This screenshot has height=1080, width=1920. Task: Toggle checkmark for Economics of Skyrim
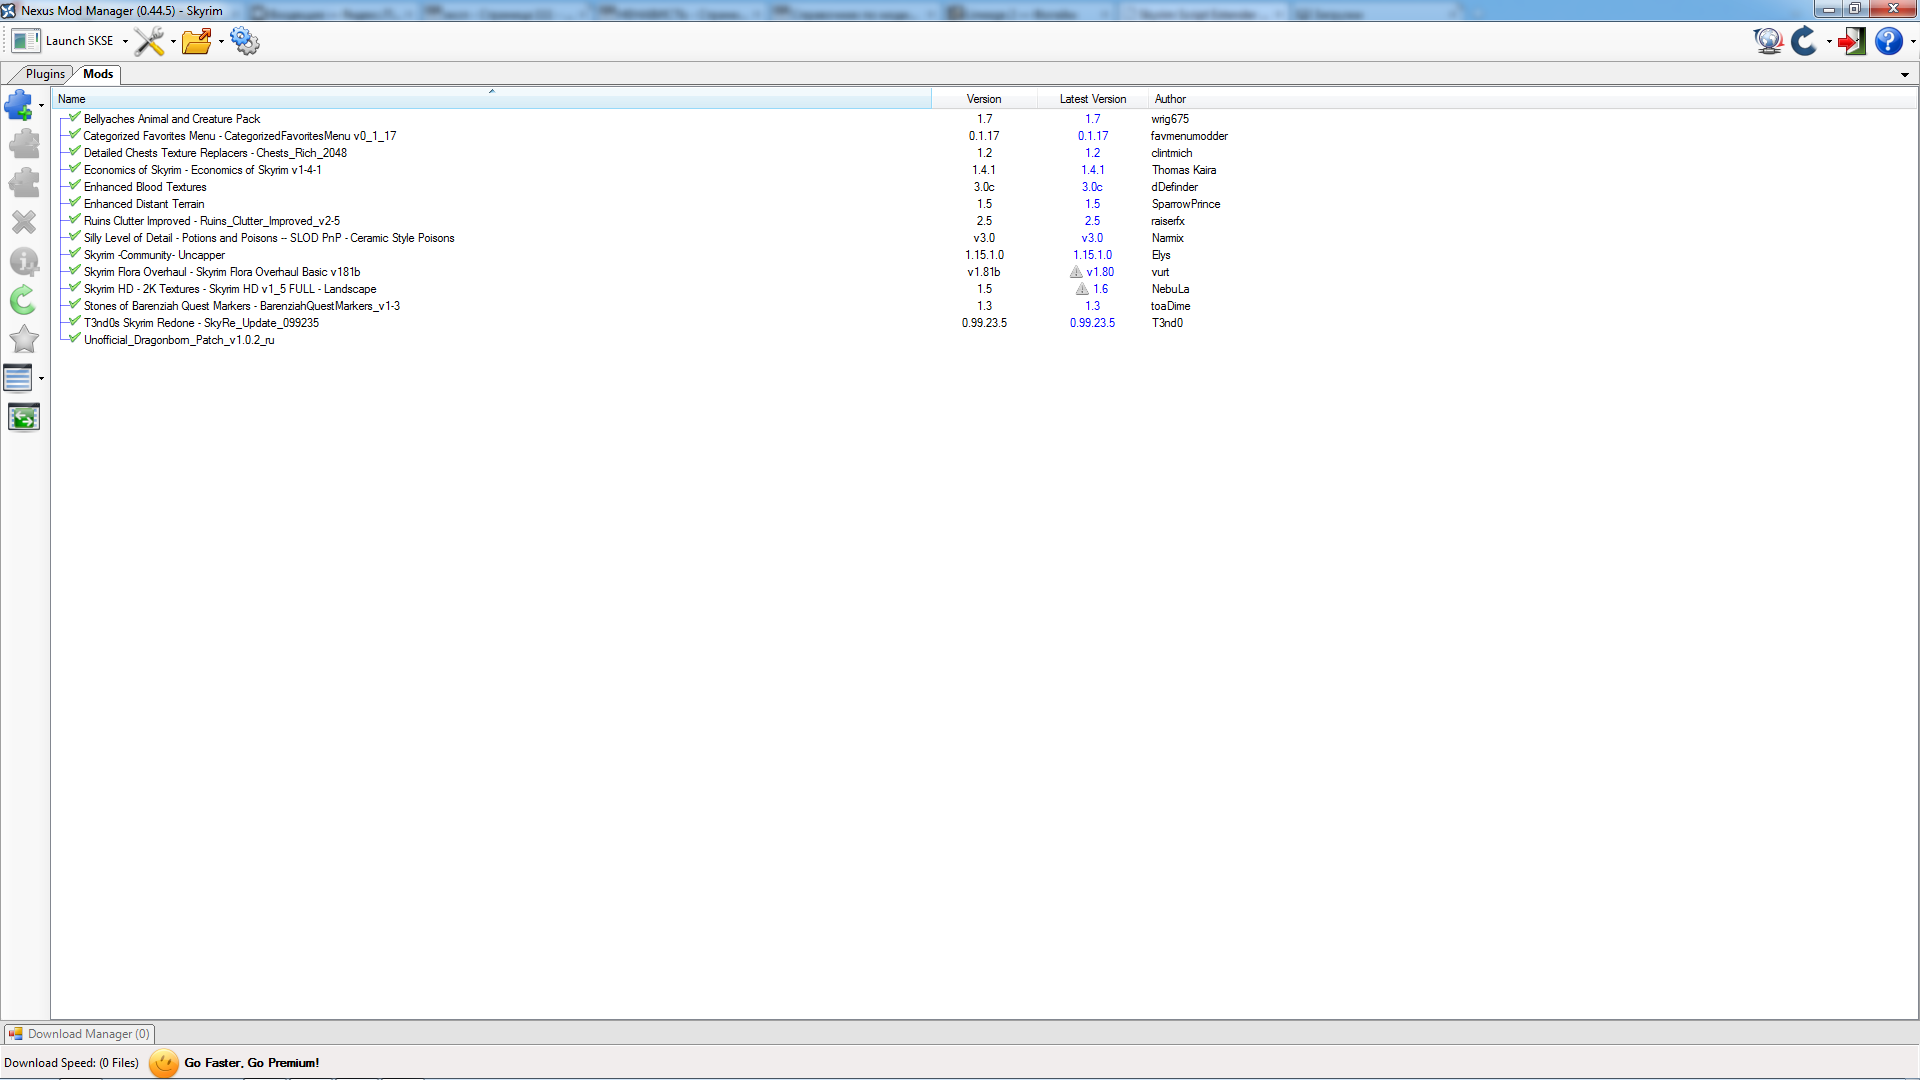pyautogui.click(x=75, y=169)
